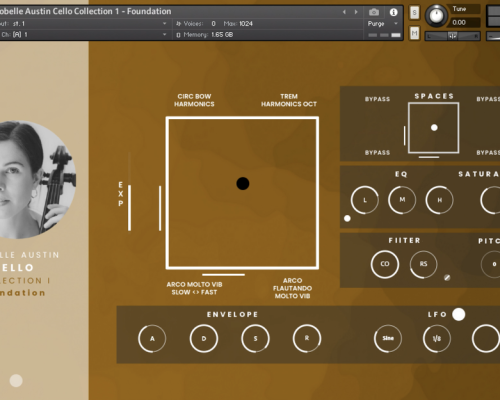Viewport: 500px width, 400px height.
Task: Toggle the LFO on/off white dot
Action: click(x=459, y=314)
